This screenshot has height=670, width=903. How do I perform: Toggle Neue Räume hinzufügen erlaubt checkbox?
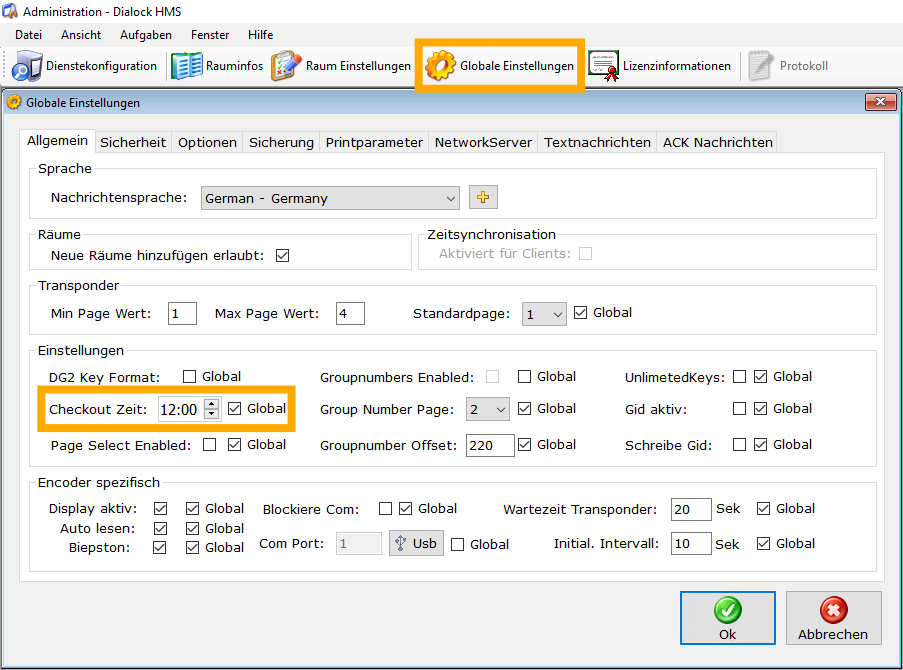282,255
